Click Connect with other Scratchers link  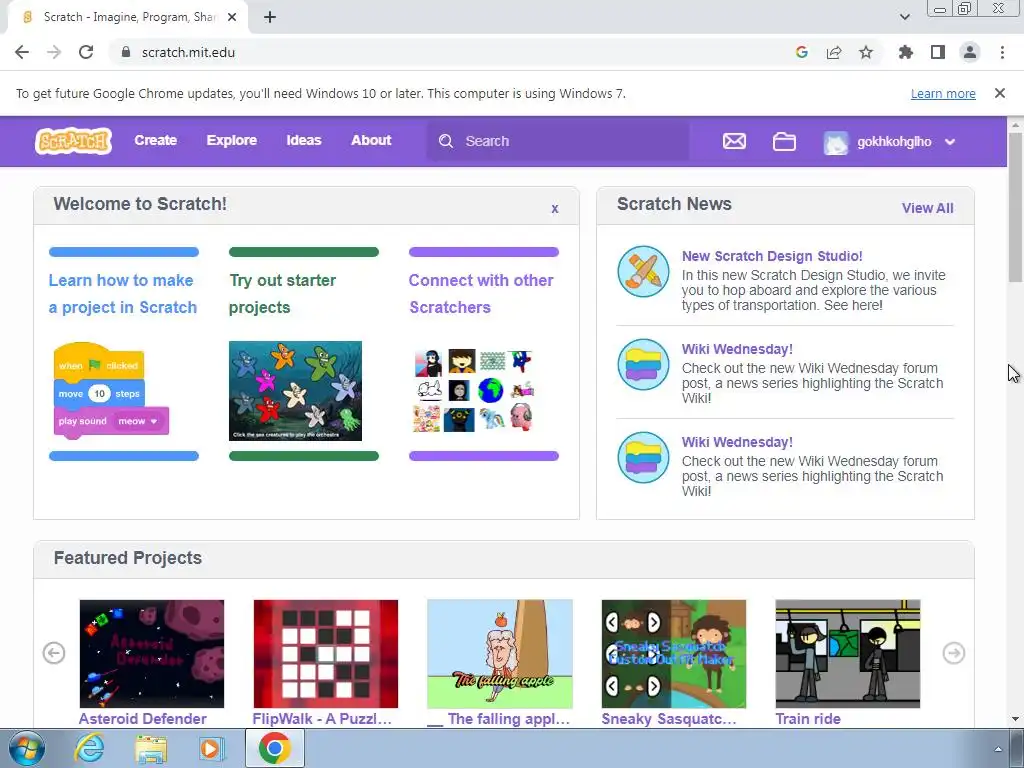(x=481, y=294)
